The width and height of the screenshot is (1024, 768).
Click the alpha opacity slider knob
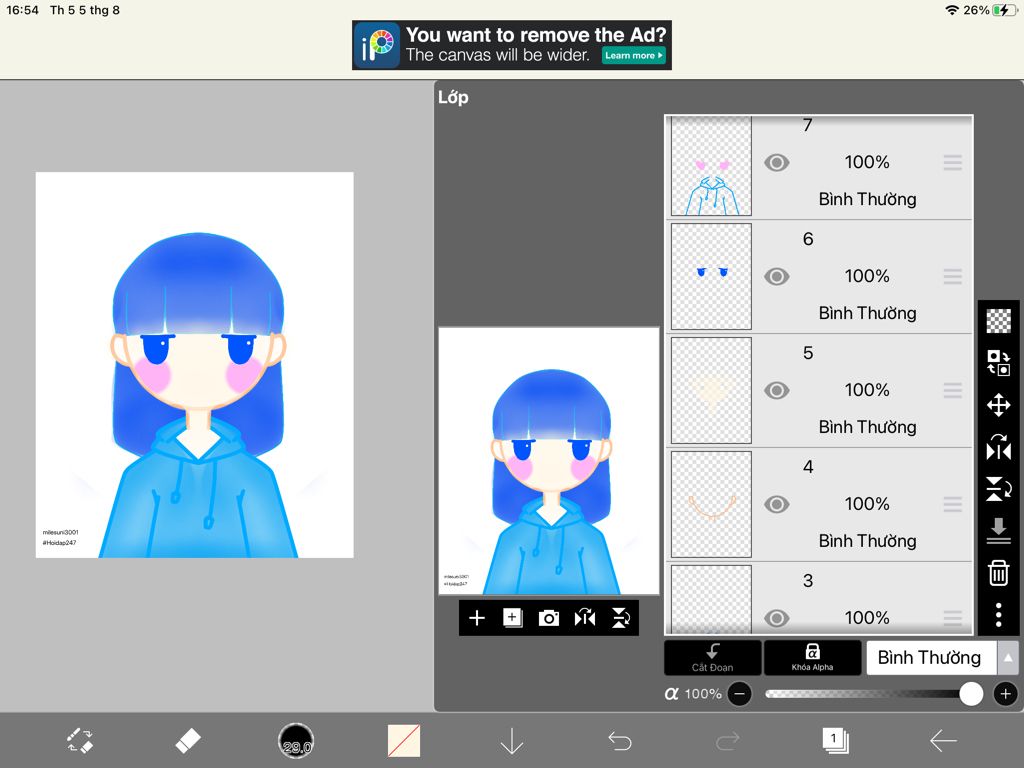click(971, 694)
